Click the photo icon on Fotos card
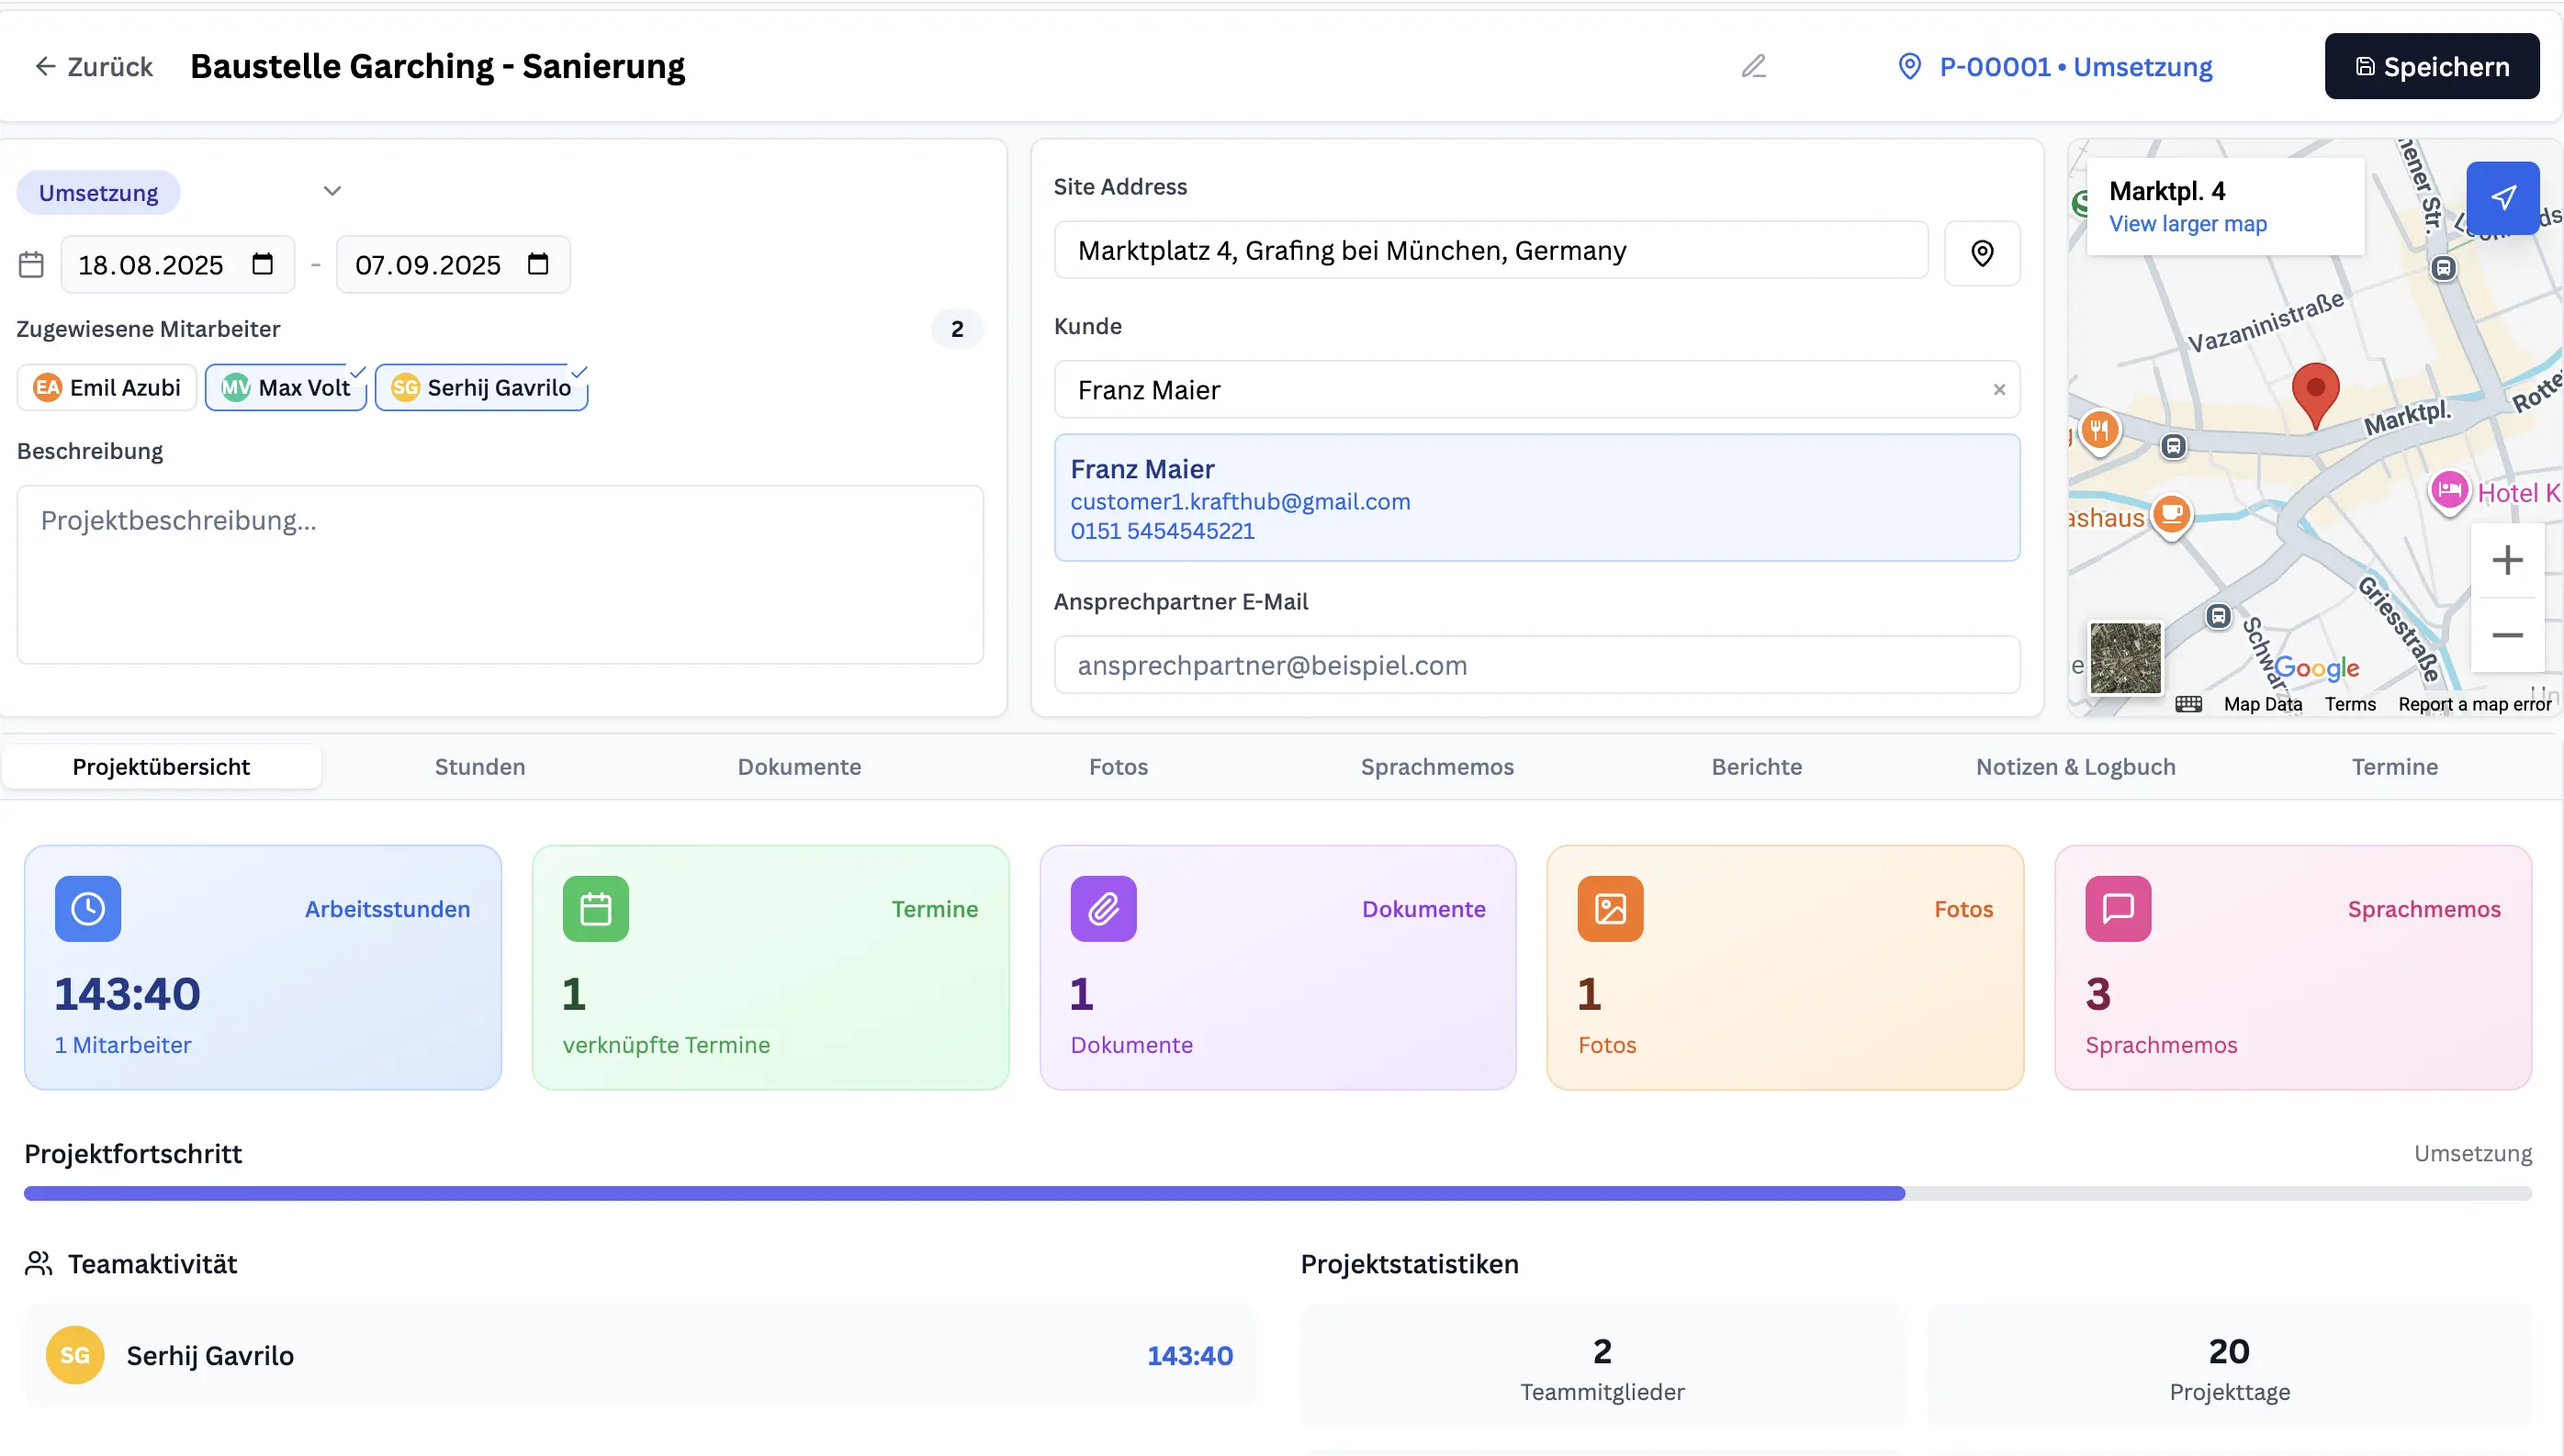 [1611, 908]
